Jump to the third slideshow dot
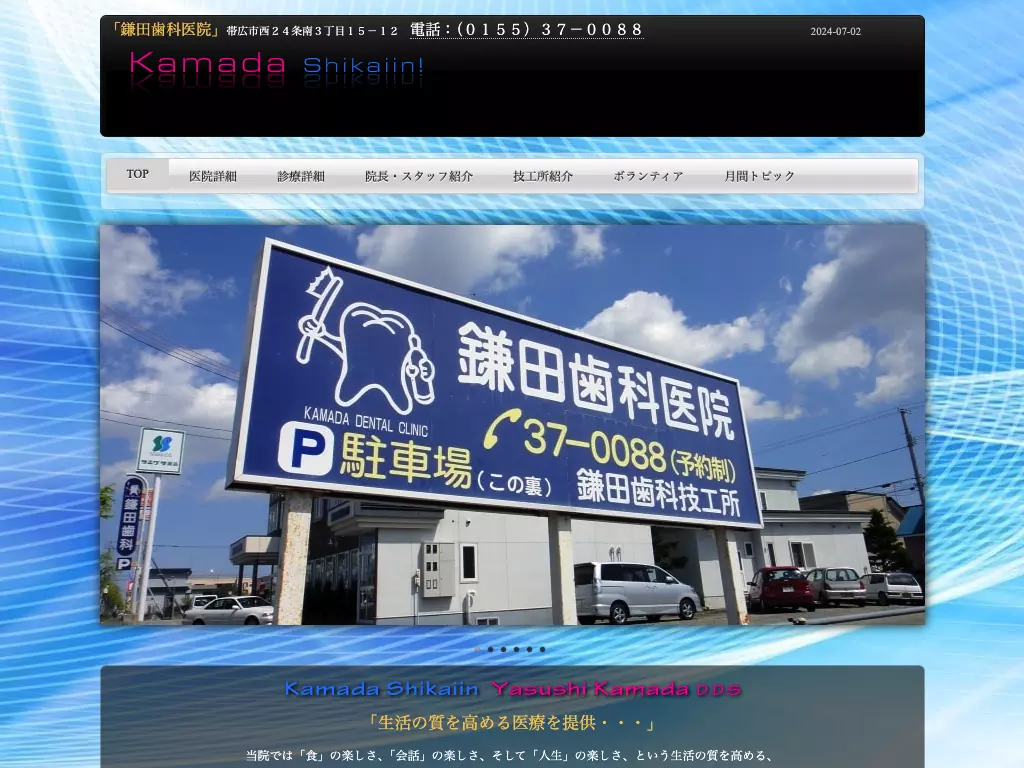 504,649
